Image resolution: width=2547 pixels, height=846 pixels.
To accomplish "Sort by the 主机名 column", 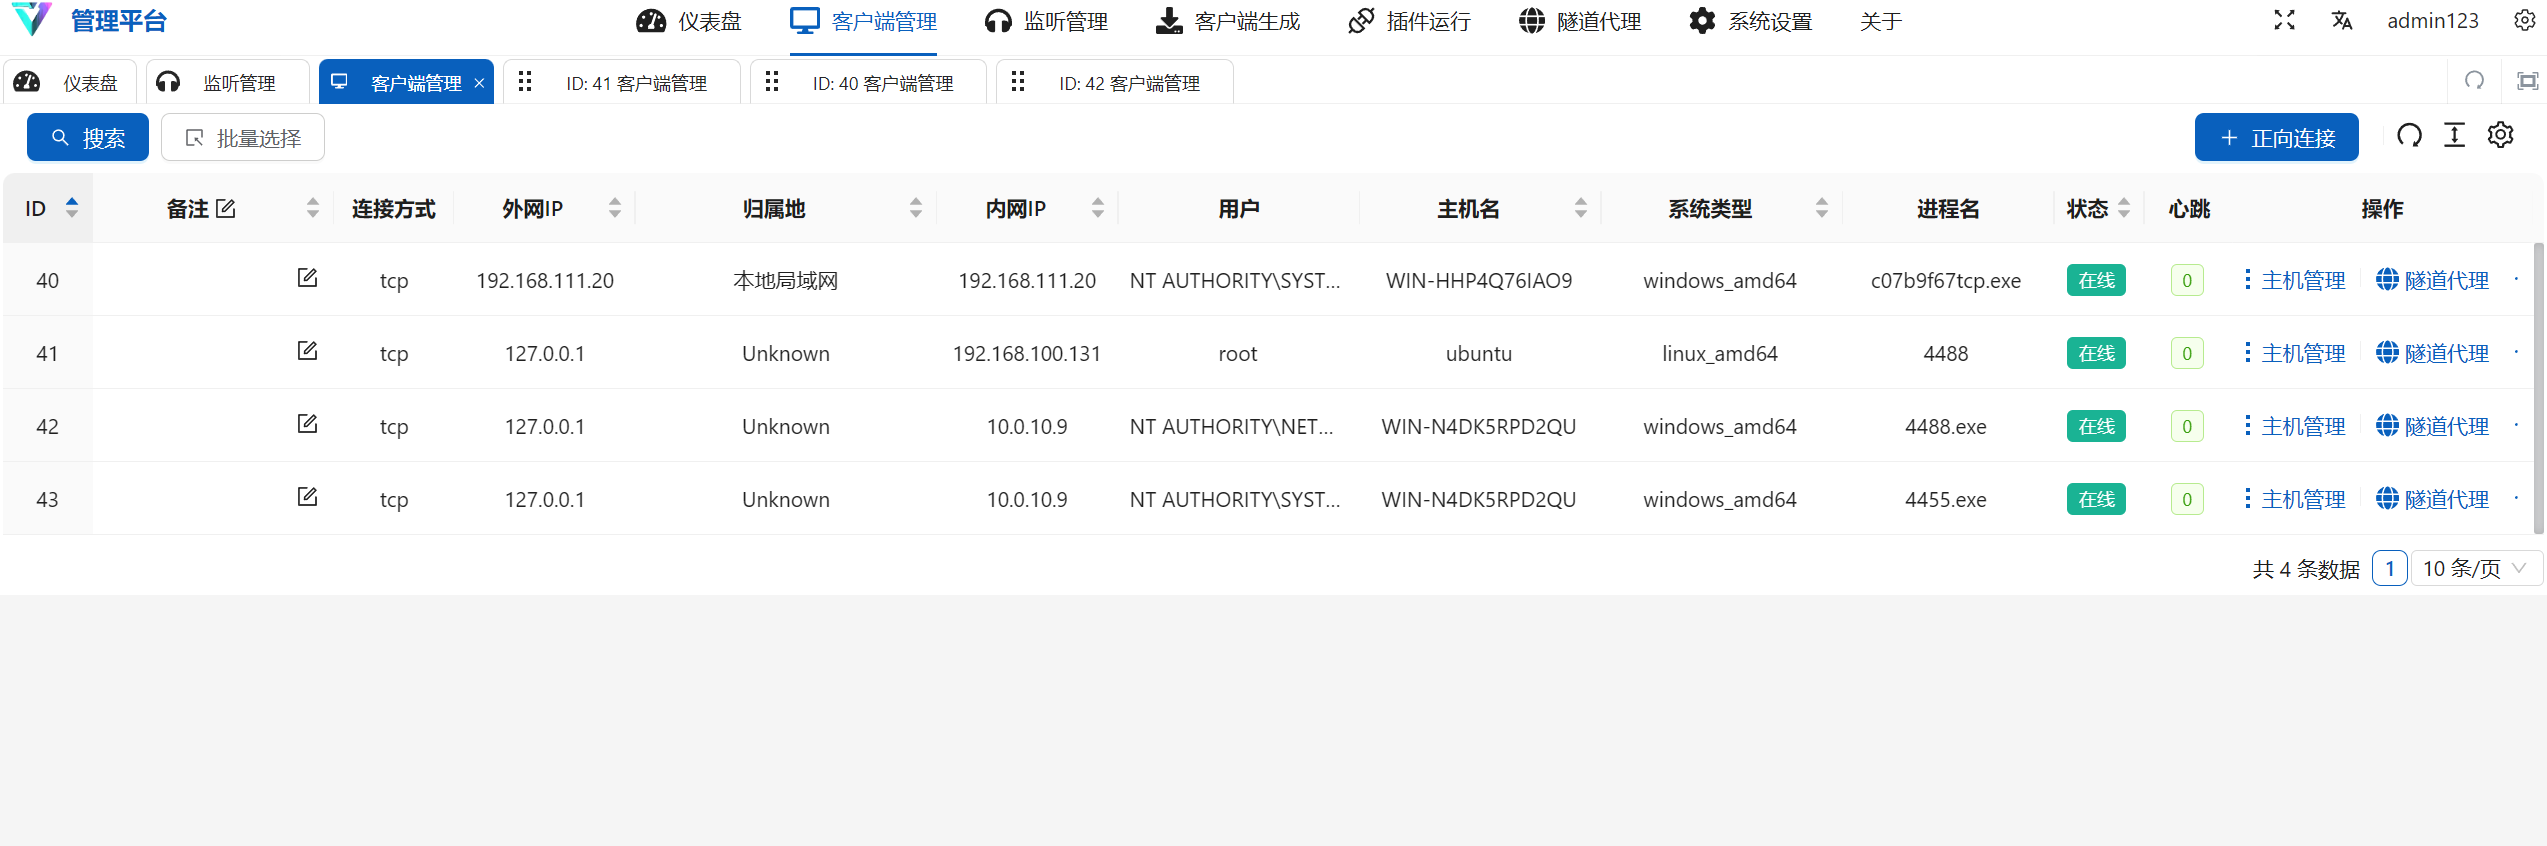I will point(1581,208).
